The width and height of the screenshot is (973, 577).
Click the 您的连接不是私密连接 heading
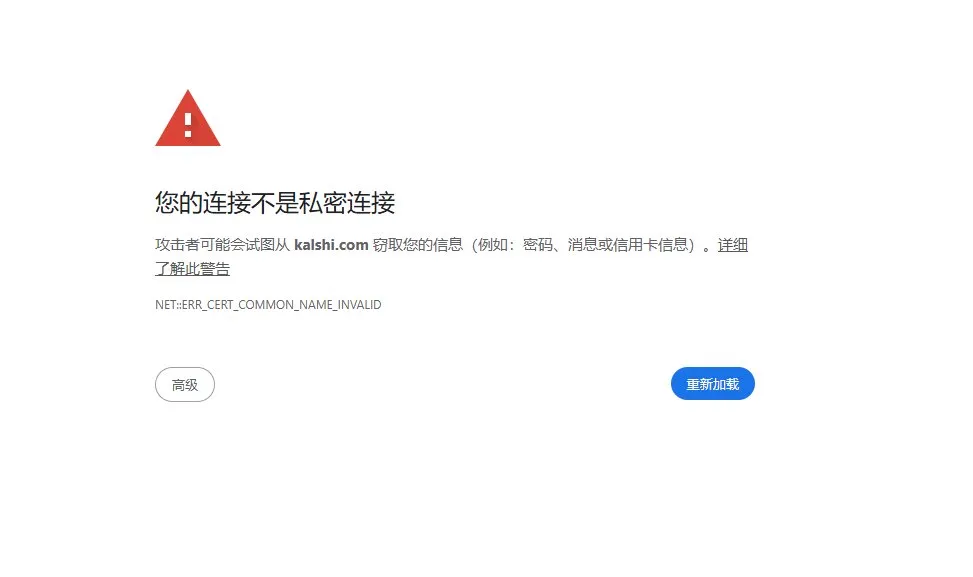[275, 203]
